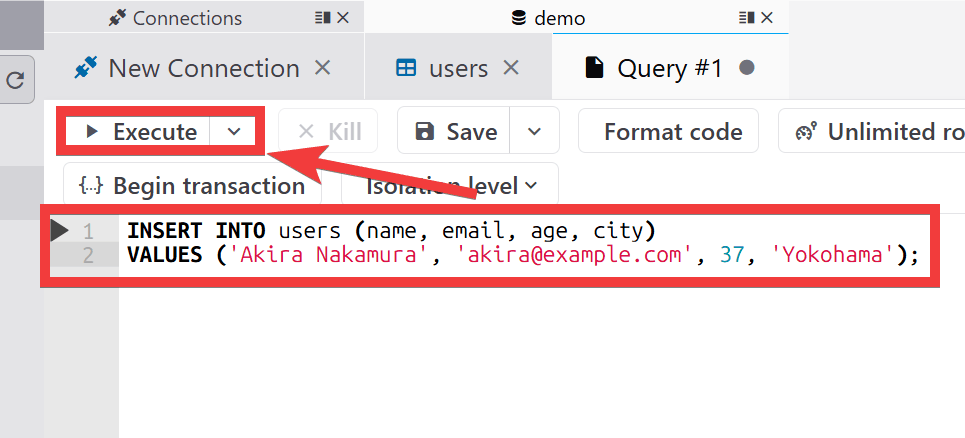Close the demo panel
This screenshot has width=965, height=438.
767,18
